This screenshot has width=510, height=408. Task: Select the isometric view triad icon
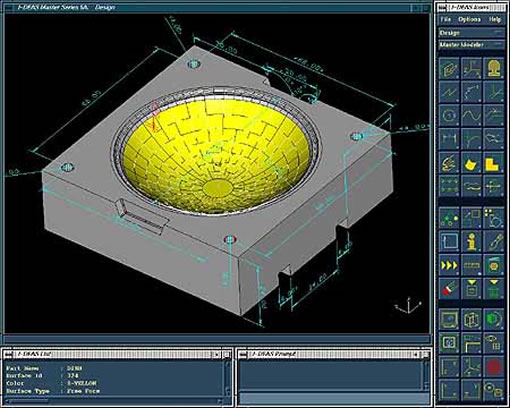tap(471, 367)
